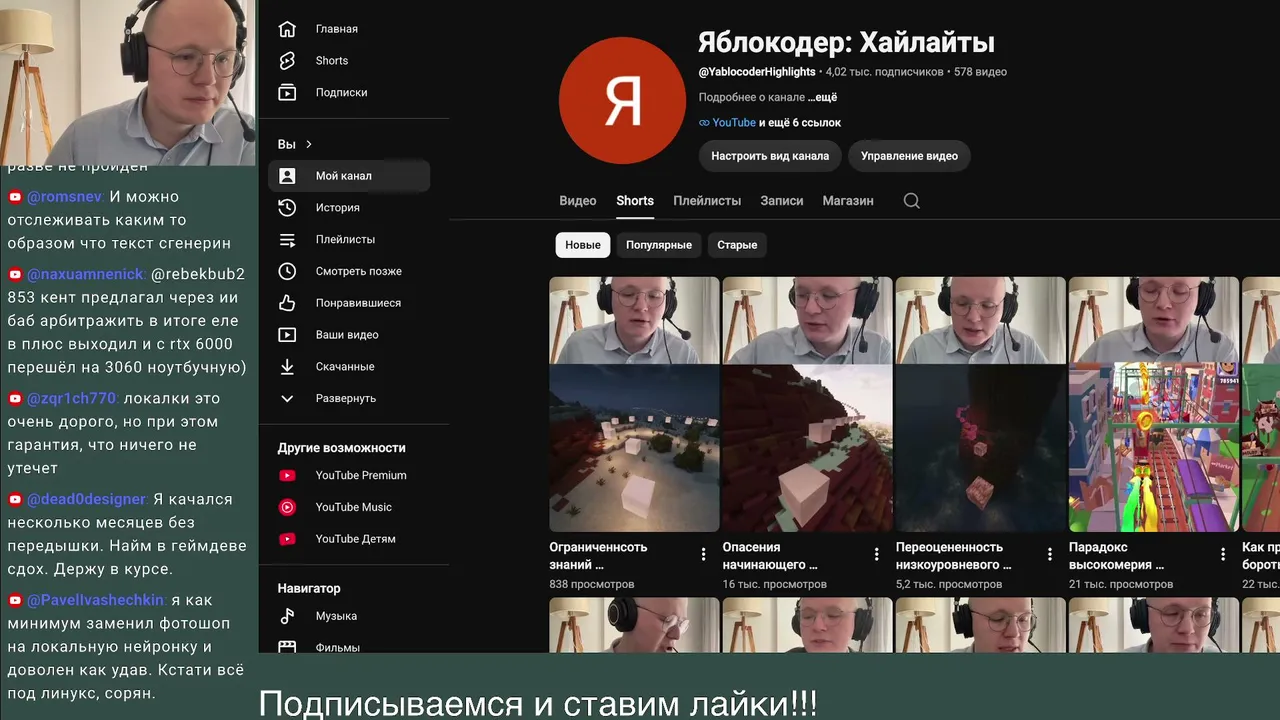
Task: Click the Смотреть позже clock icon
Action: 287,271
